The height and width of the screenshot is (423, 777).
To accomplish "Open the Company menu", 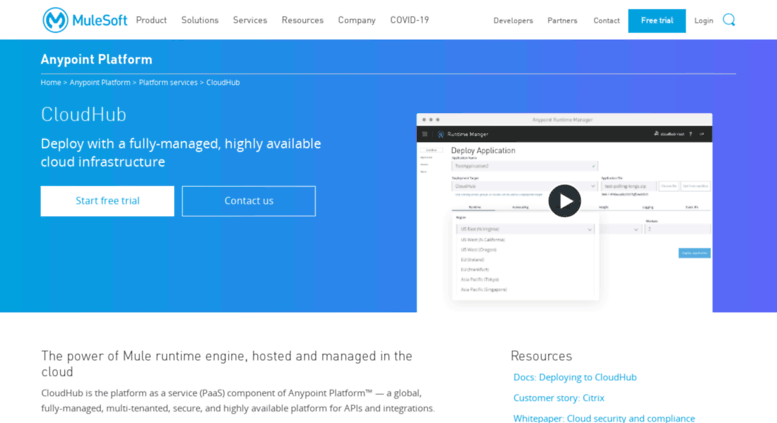I will click(x=357, y=20).
